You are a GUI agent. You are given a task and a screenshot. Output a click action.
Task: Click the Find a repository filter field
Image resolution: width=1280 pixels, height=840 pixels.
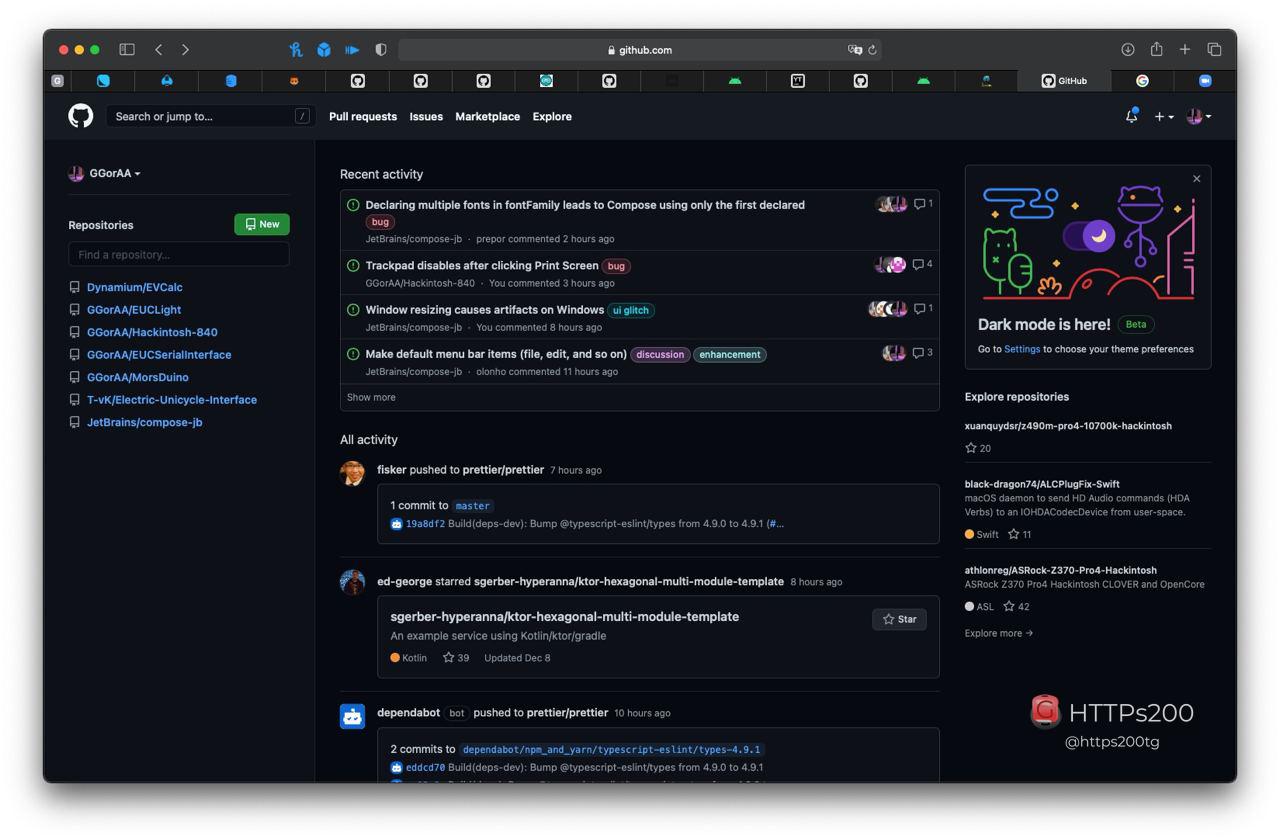pyautogui.click(x=179, y=254)
